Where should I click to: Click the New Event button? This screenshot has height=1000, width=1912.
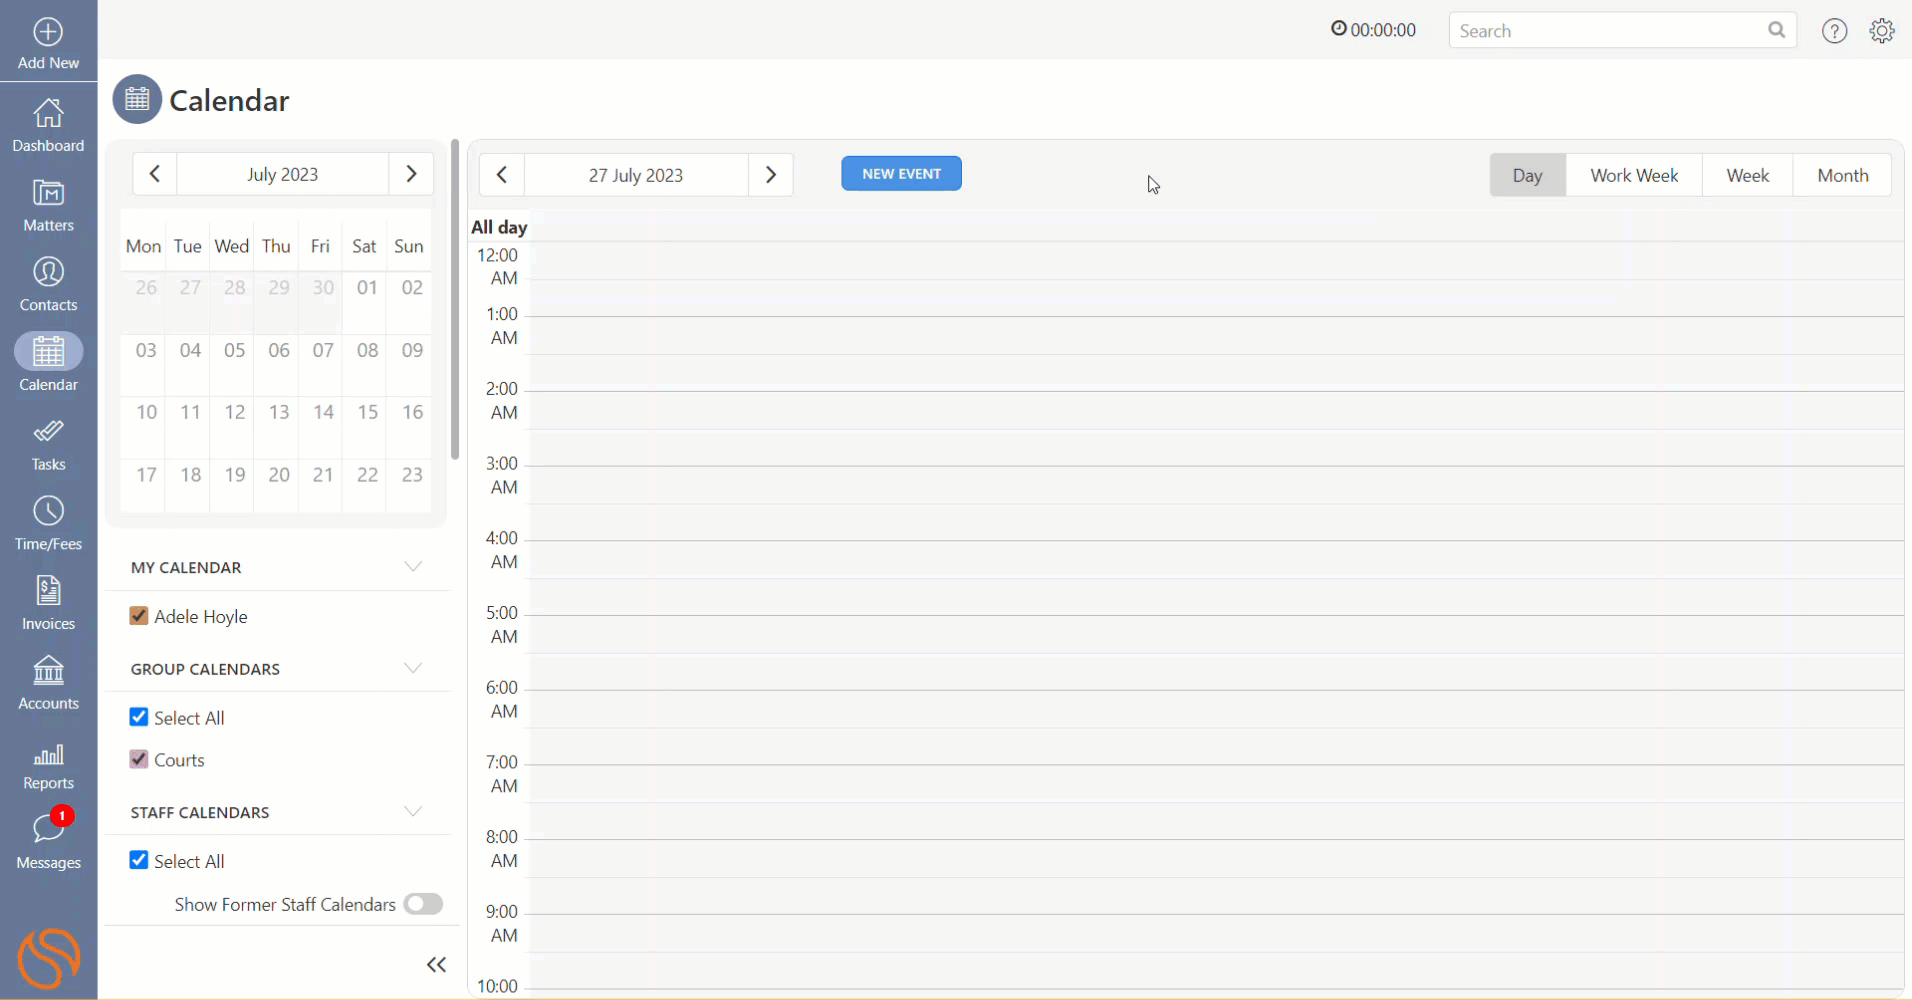901,173
